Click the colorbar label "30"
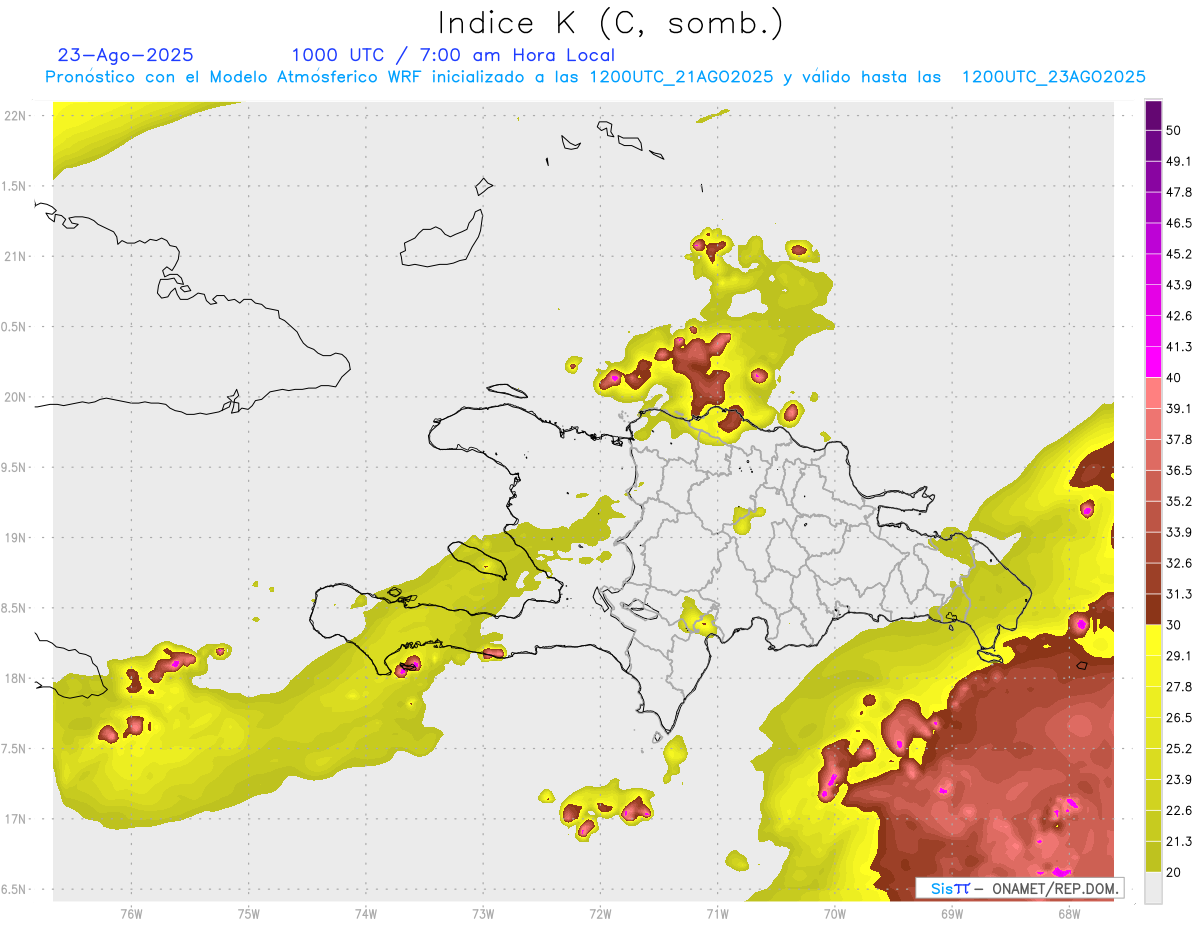Viewport: 1200px width, 927px height. (1175, 625)
